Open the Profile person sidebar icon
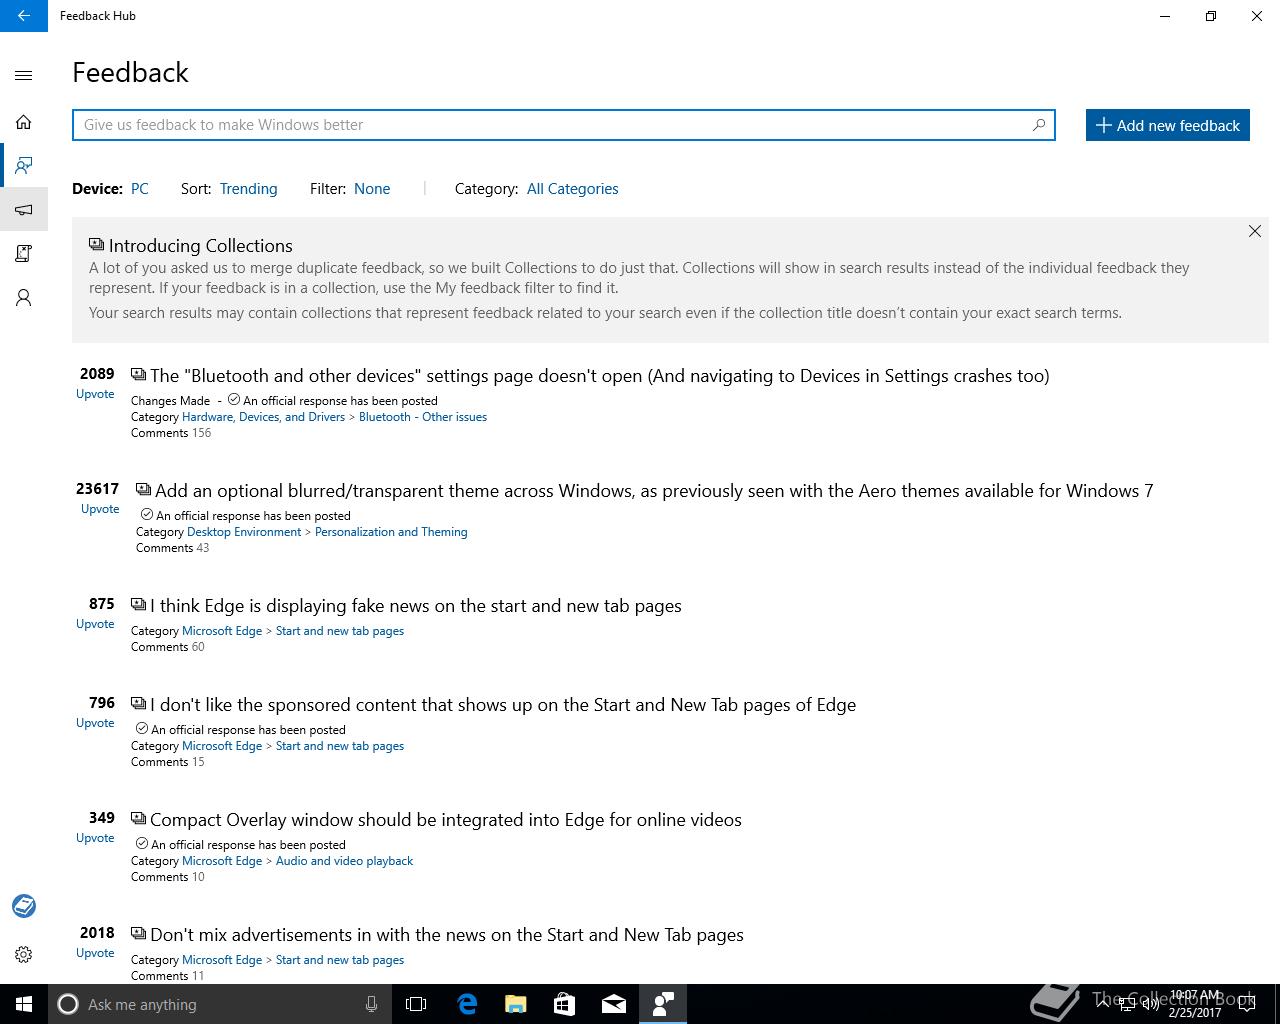The image size is (1280, 1024). point(24,297)
